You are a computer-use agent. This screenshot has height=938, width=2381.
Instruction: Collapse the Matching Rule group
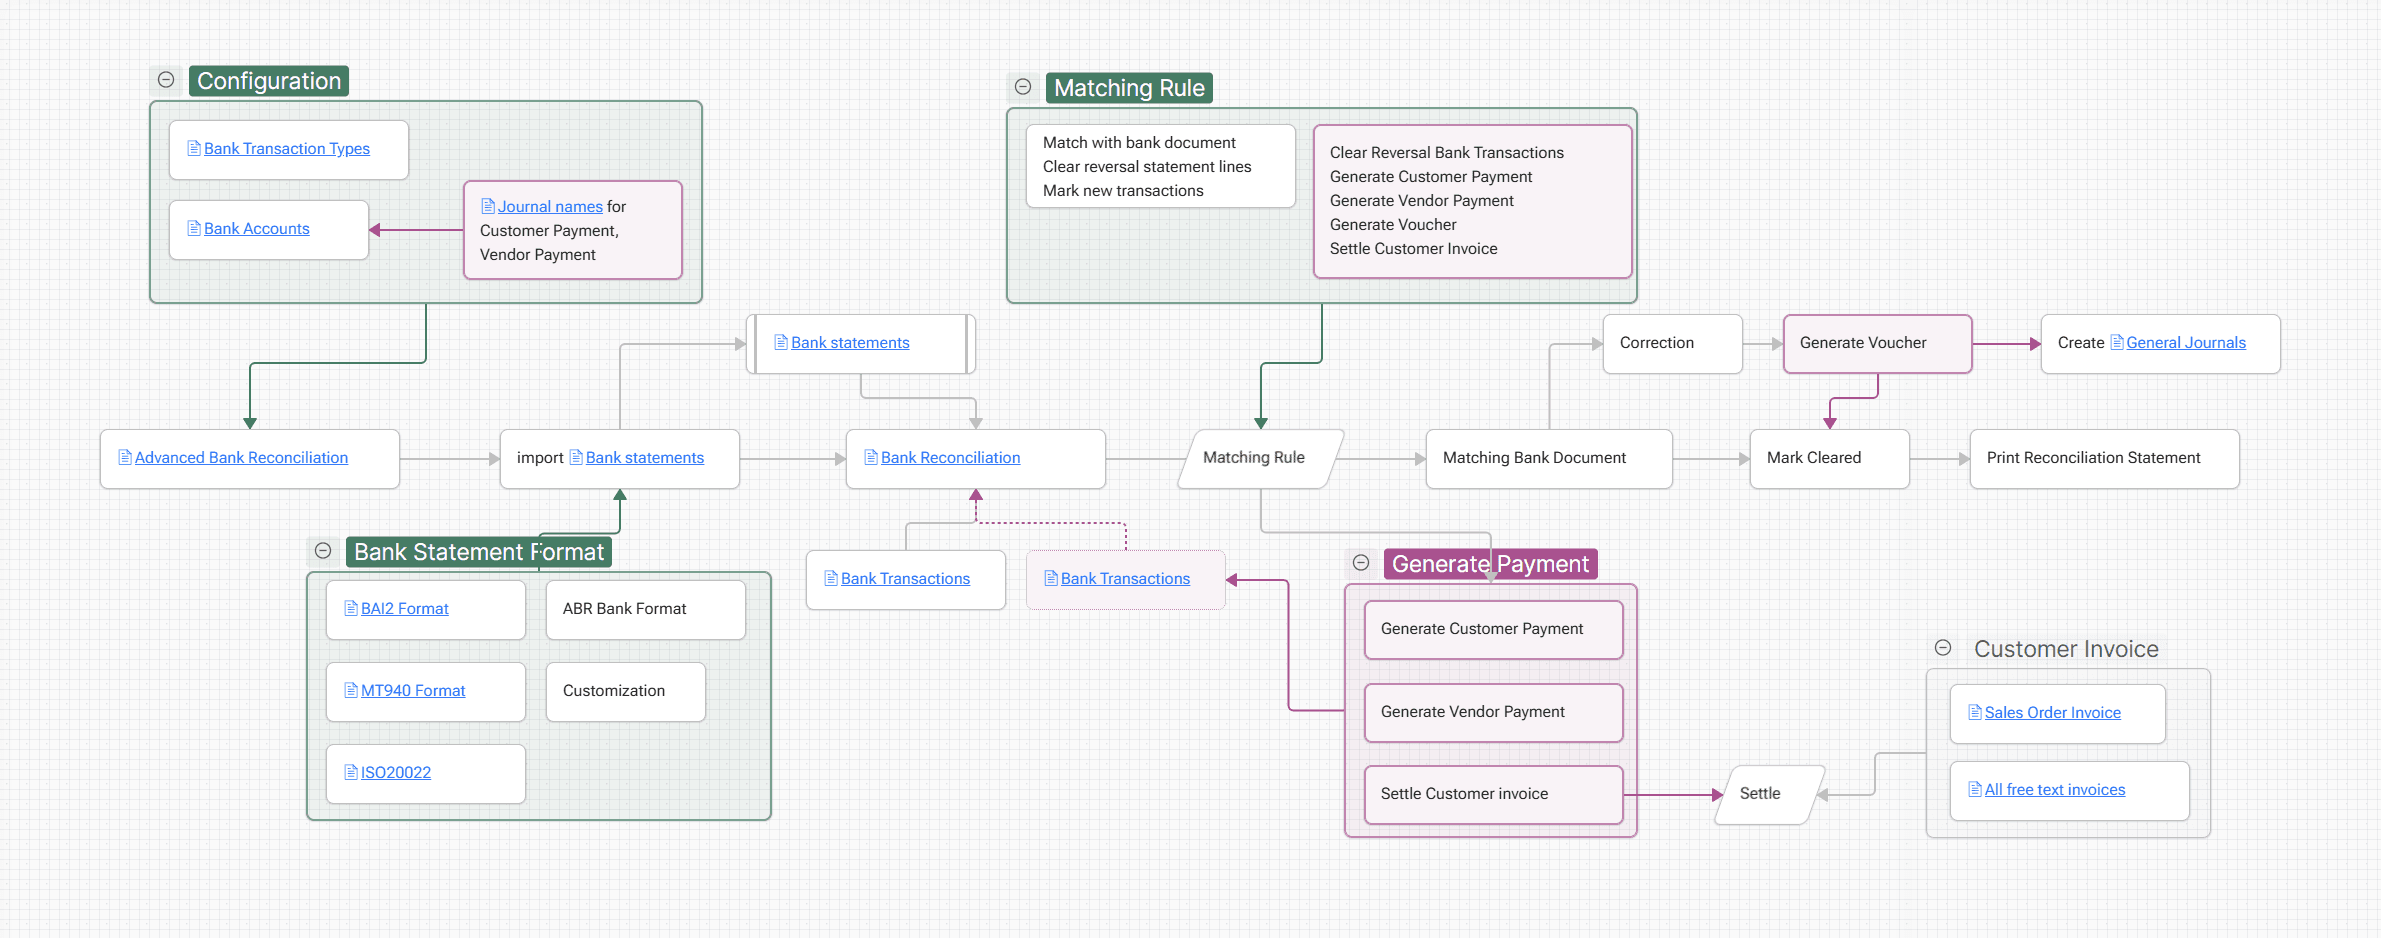[1023, 87]
